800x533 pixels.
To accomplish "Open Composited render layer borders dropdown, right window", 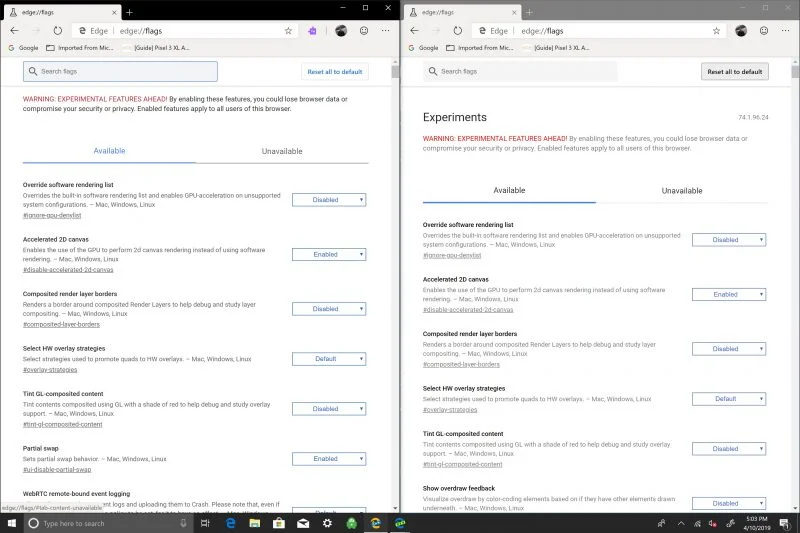I will click(x=729, y=349).
